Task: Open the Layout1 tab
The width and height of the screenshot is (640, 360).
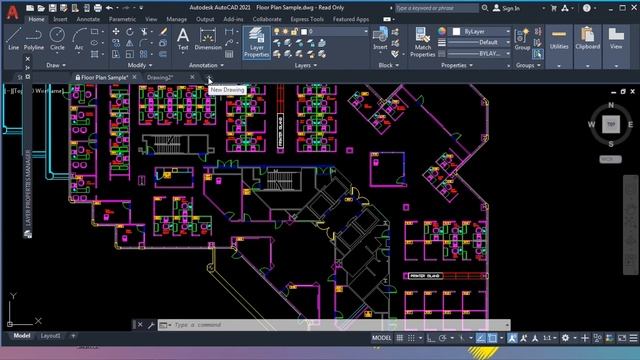Action: click(51, 336)
